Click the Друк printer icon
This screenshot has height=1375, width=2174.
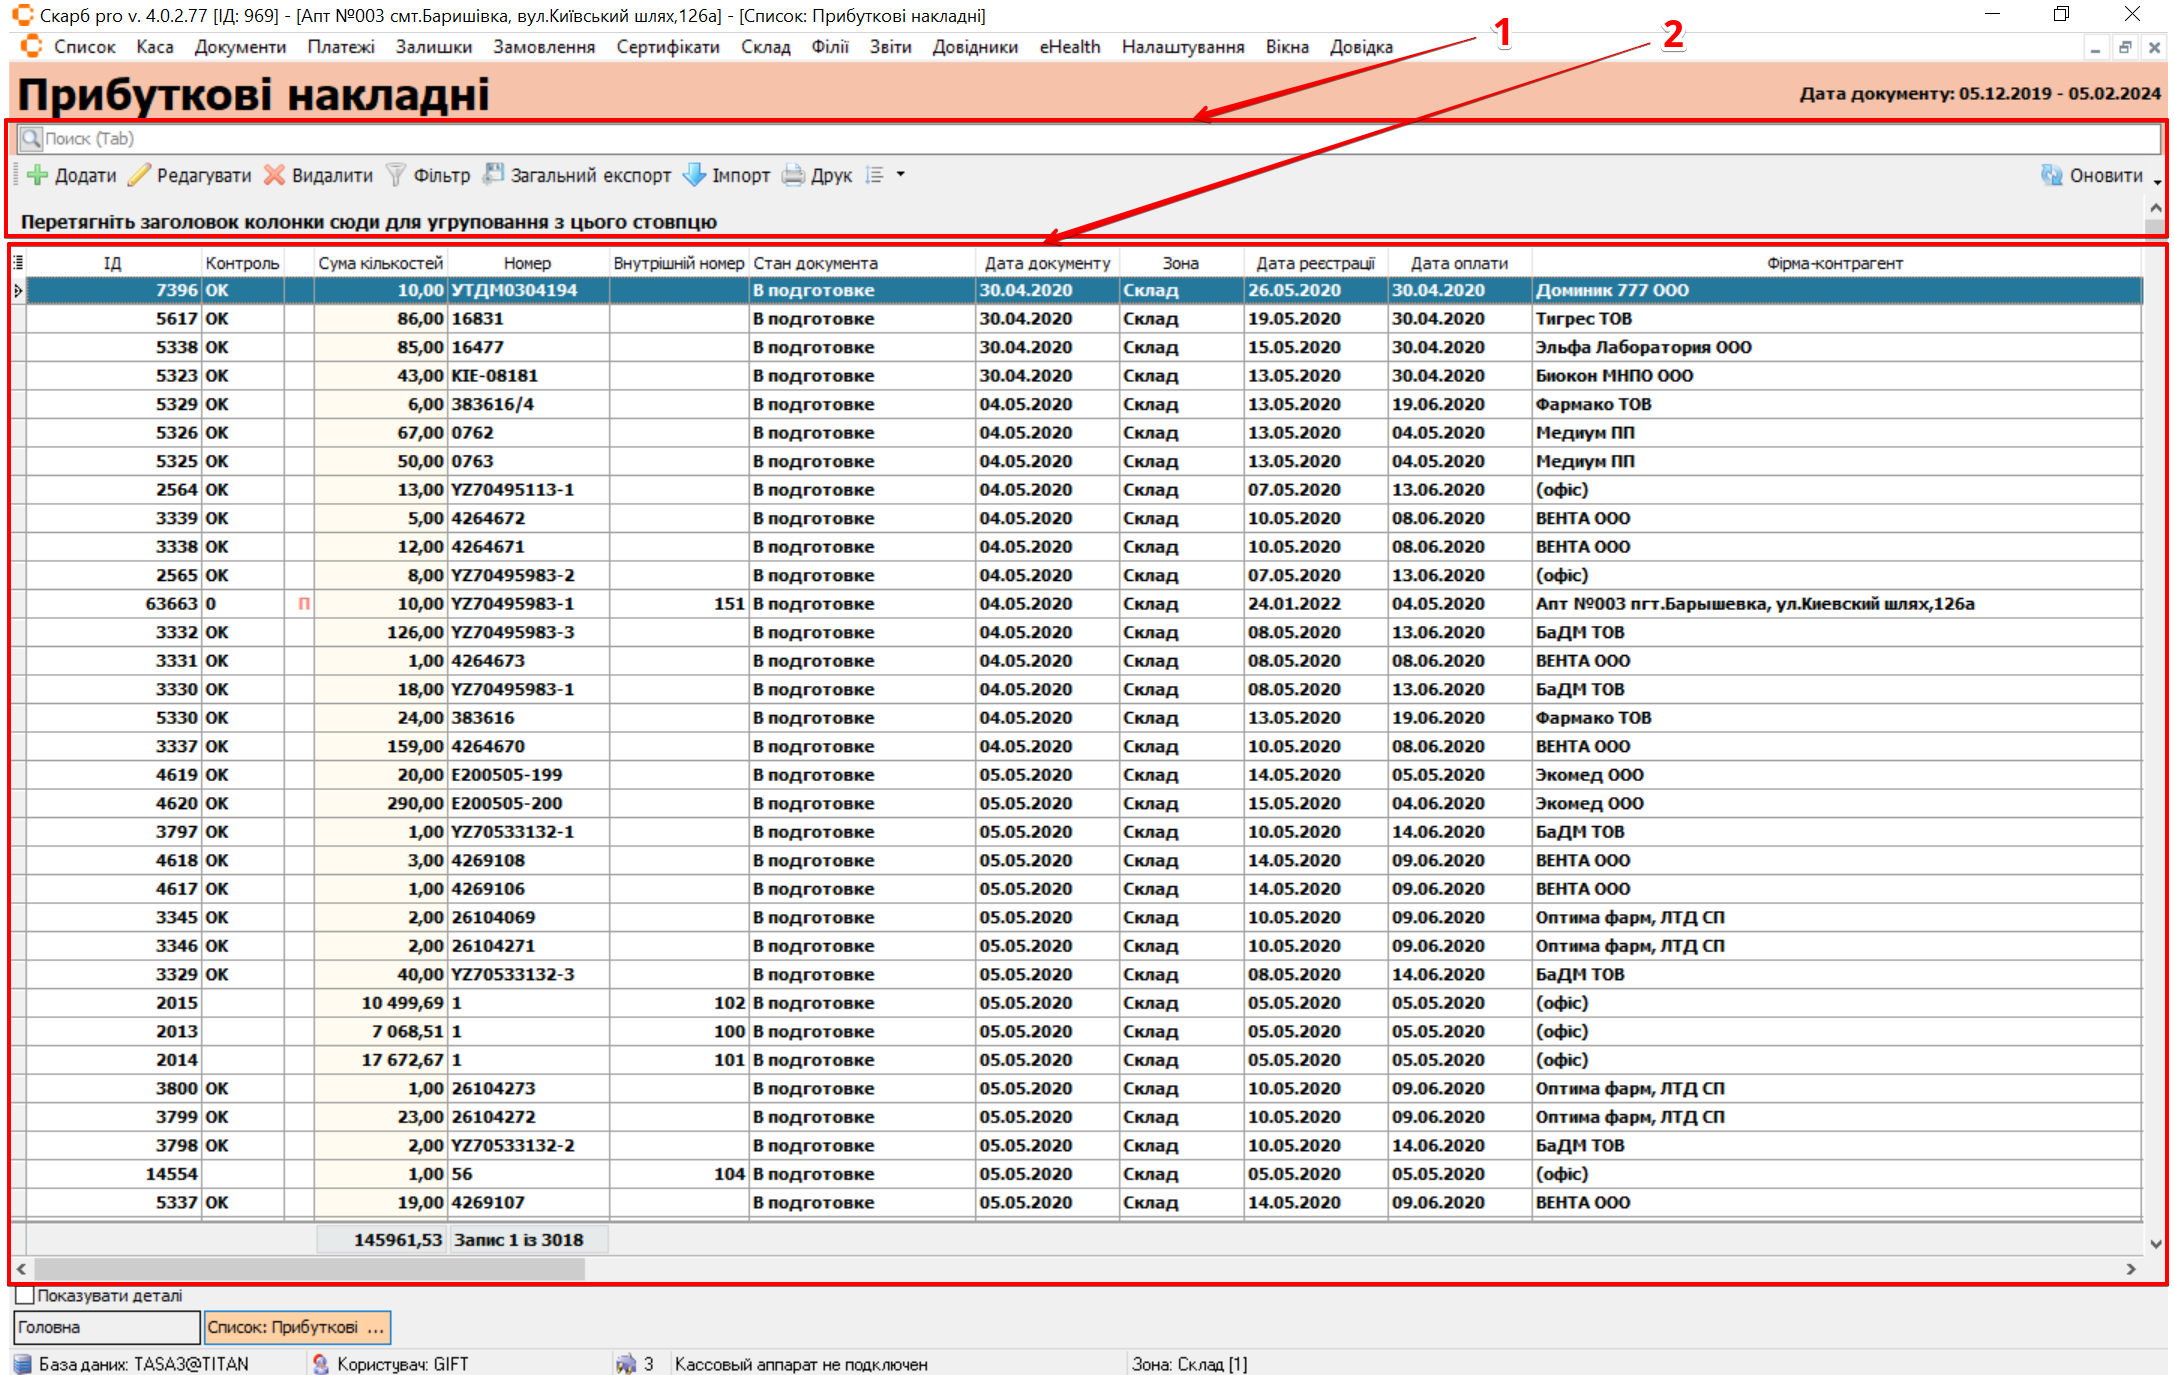point(793,175)
